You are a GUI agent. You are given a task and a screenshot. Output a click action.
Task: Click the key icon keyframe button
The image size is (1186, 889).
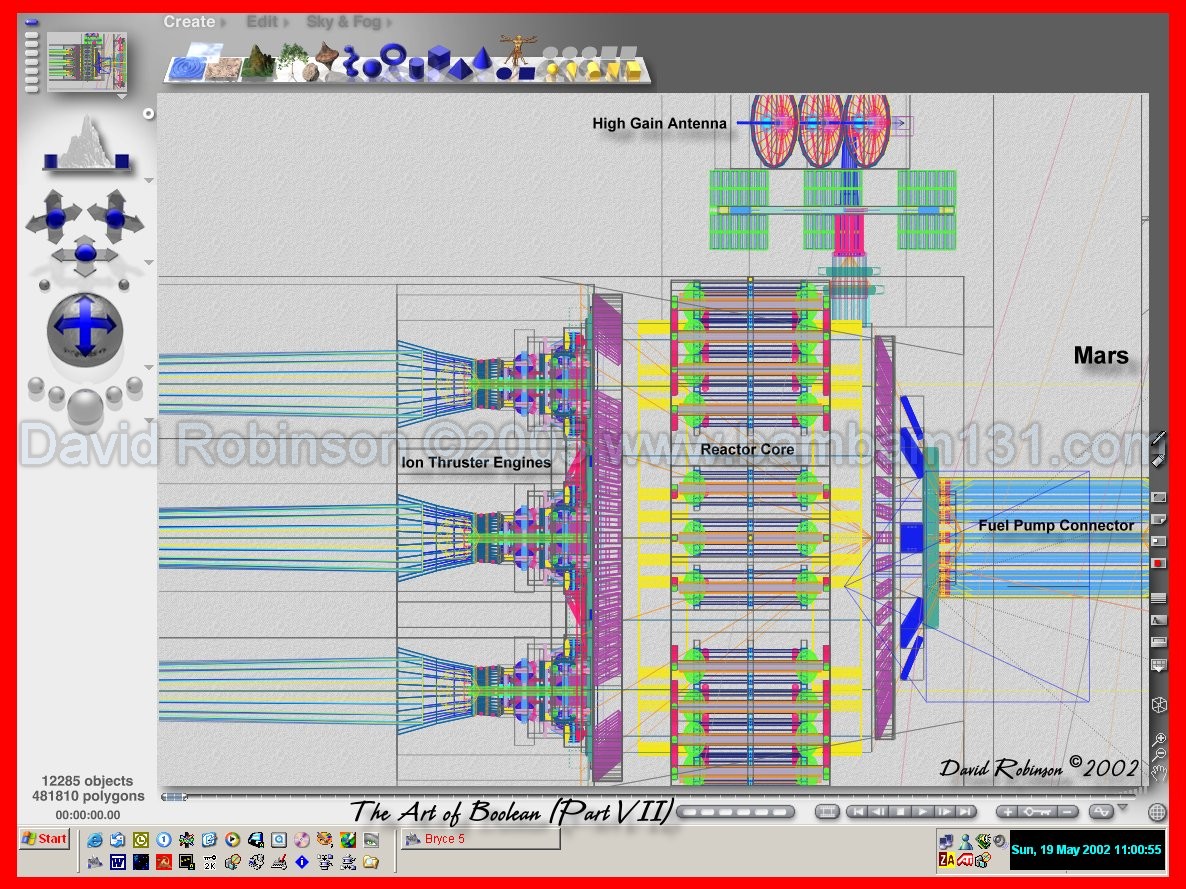click(1037, 812)
